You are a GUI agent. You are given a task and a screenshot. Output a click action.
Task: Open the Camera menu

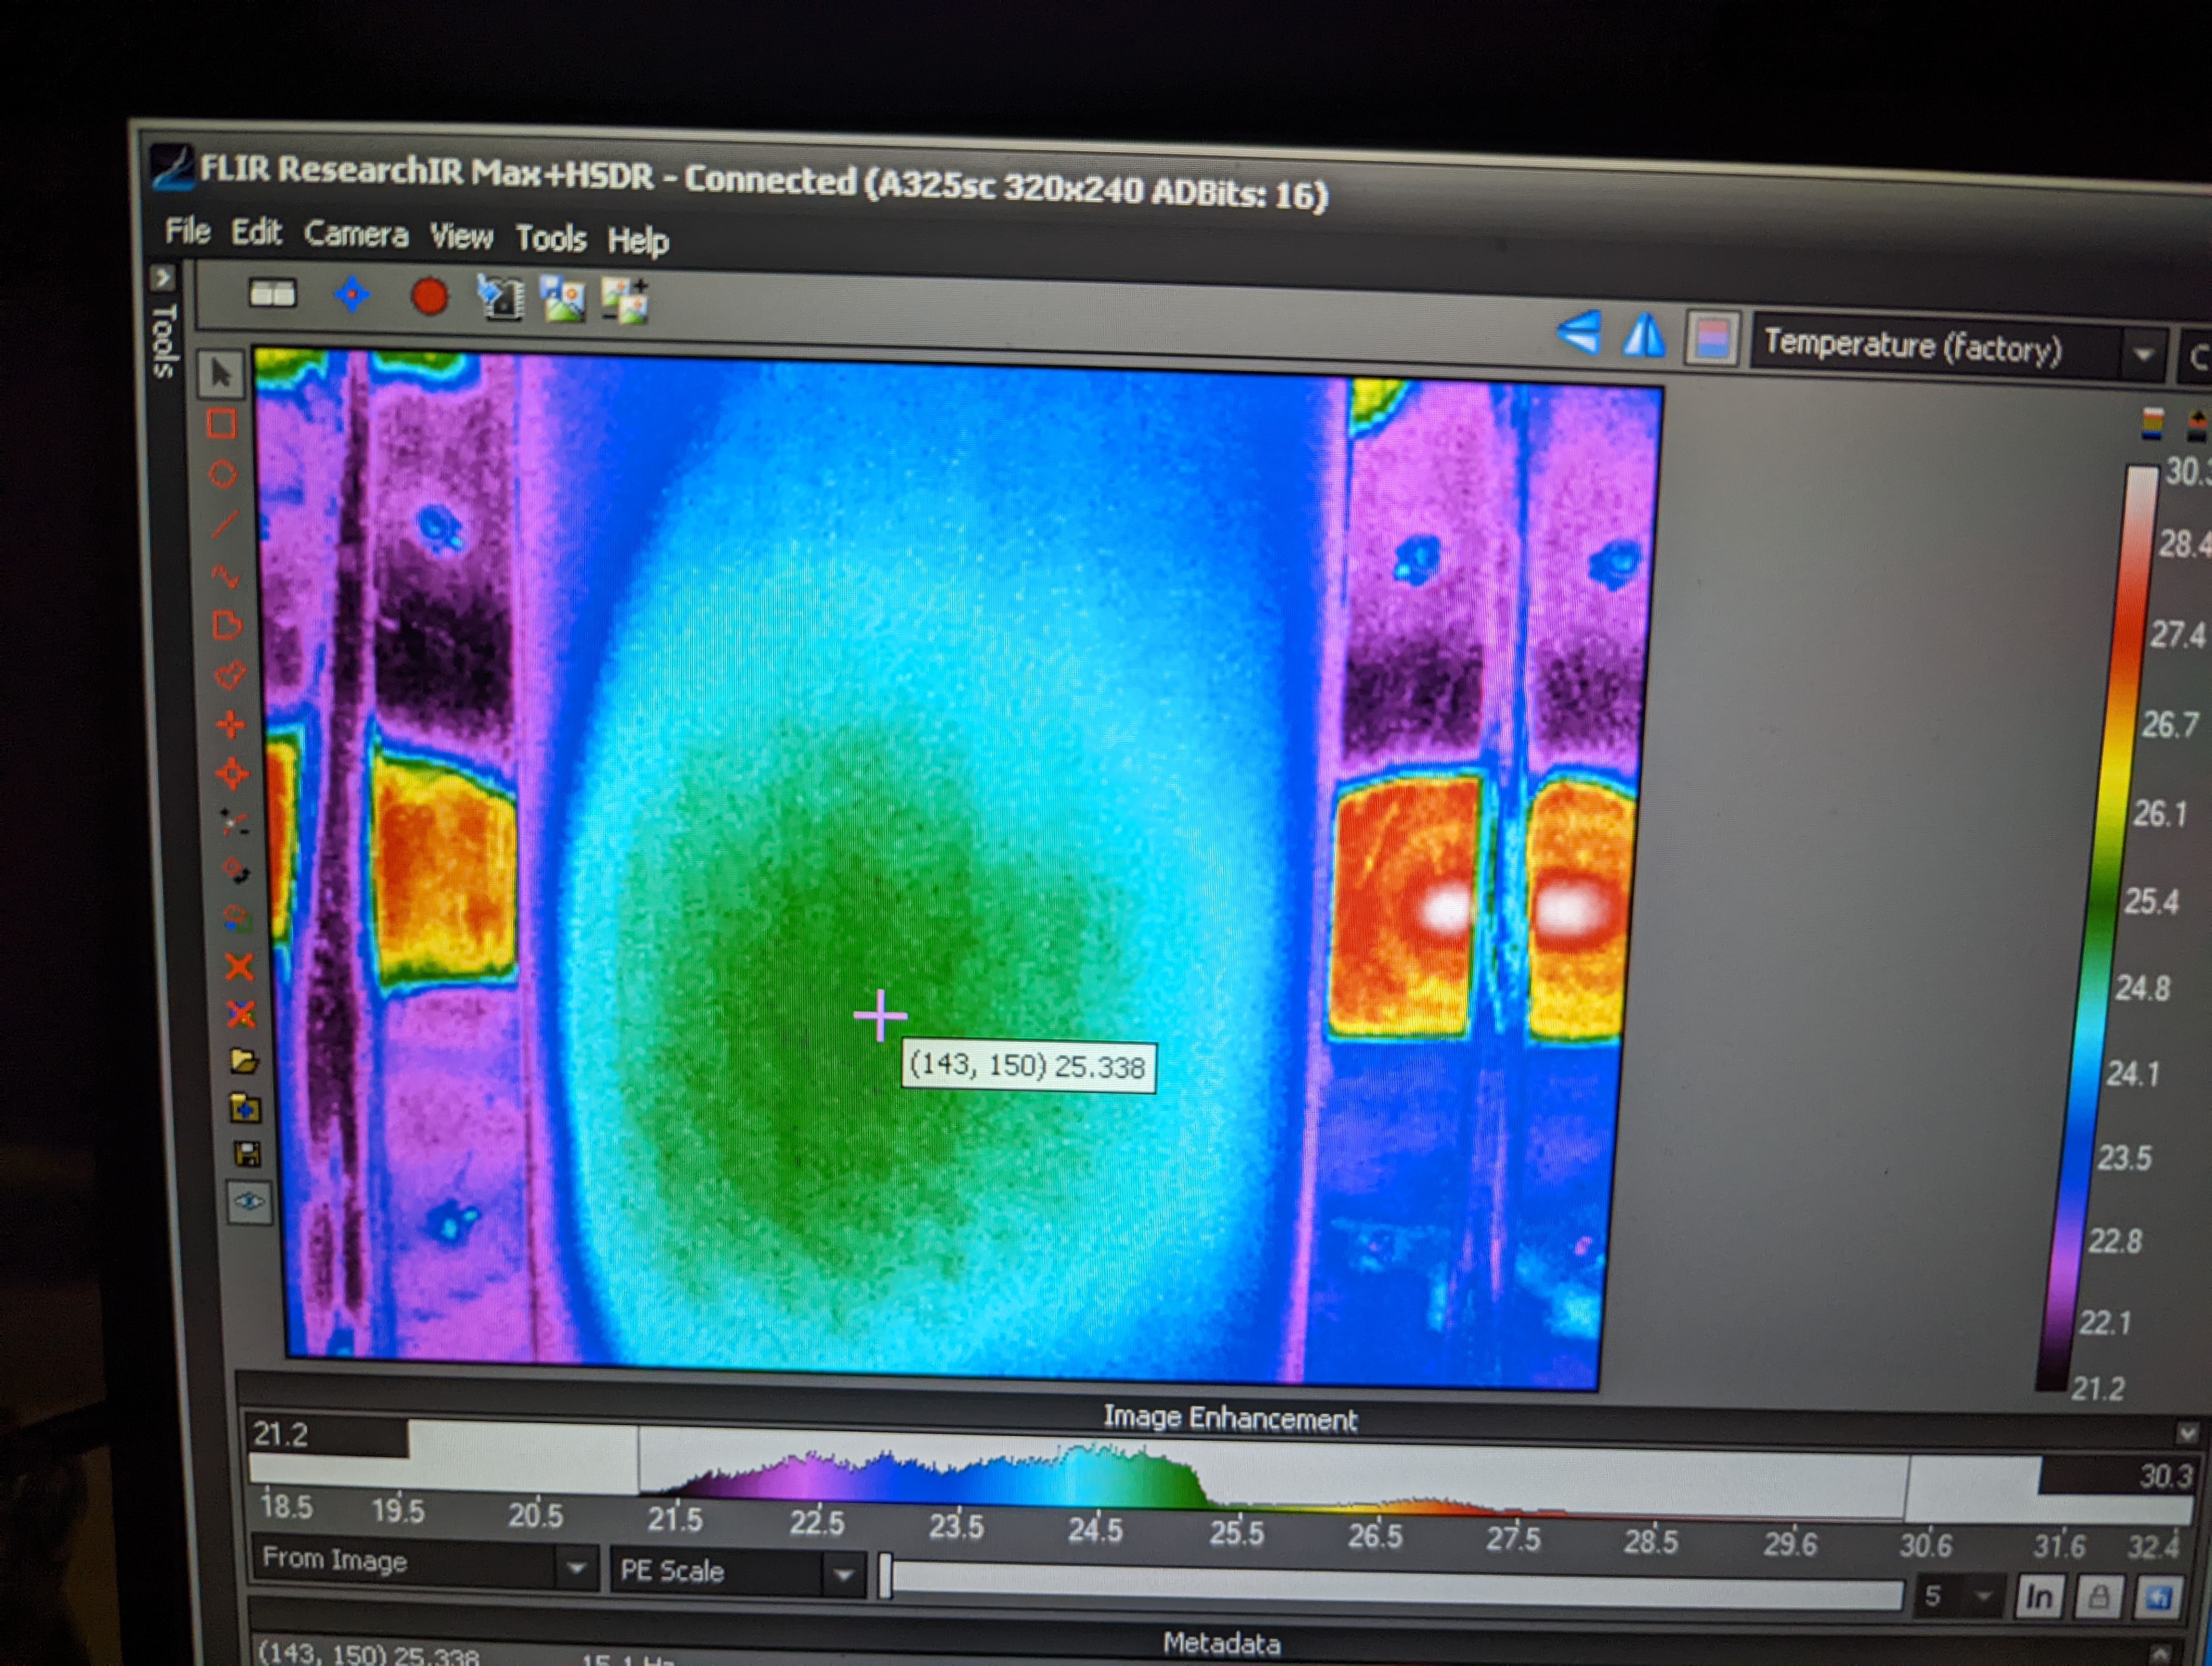click(x=356, y=235)
